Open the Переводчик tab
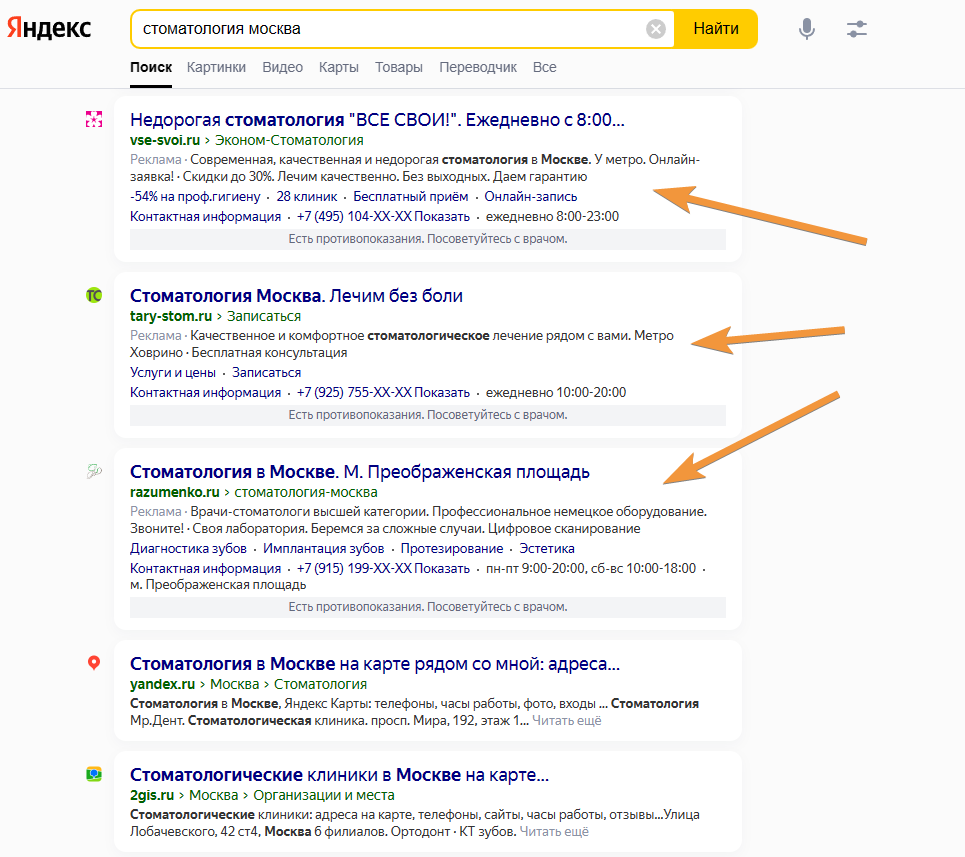 (478, 67)
